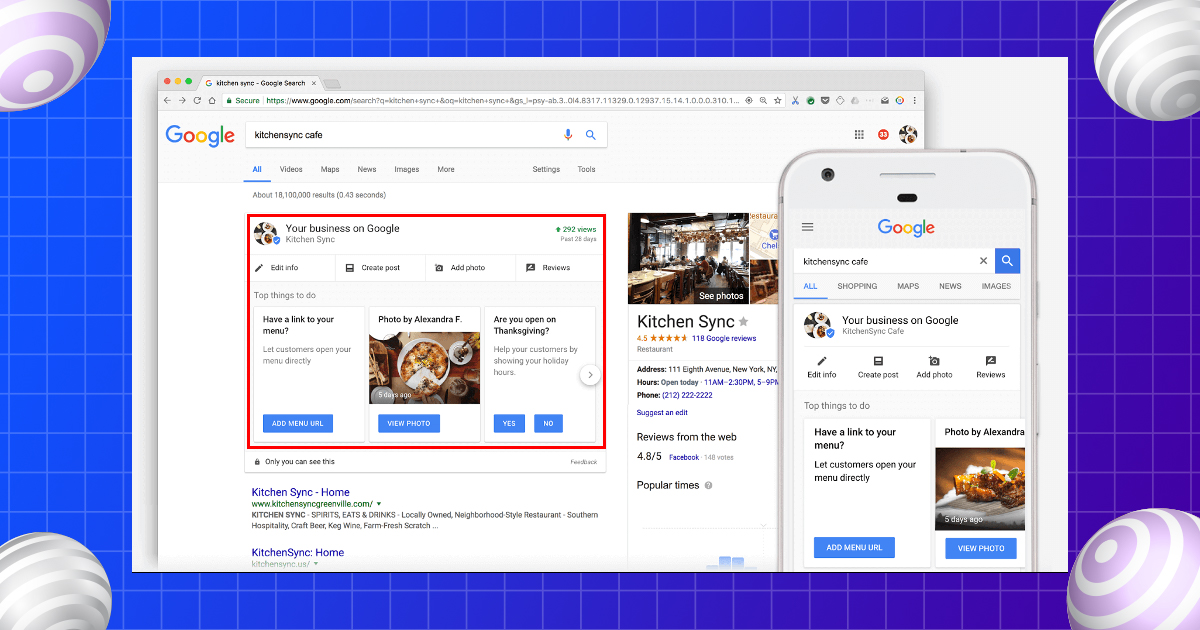Open the Videos search tab
The height and width of the screenshot is (630, 1200).
click(x=291, y=169)
